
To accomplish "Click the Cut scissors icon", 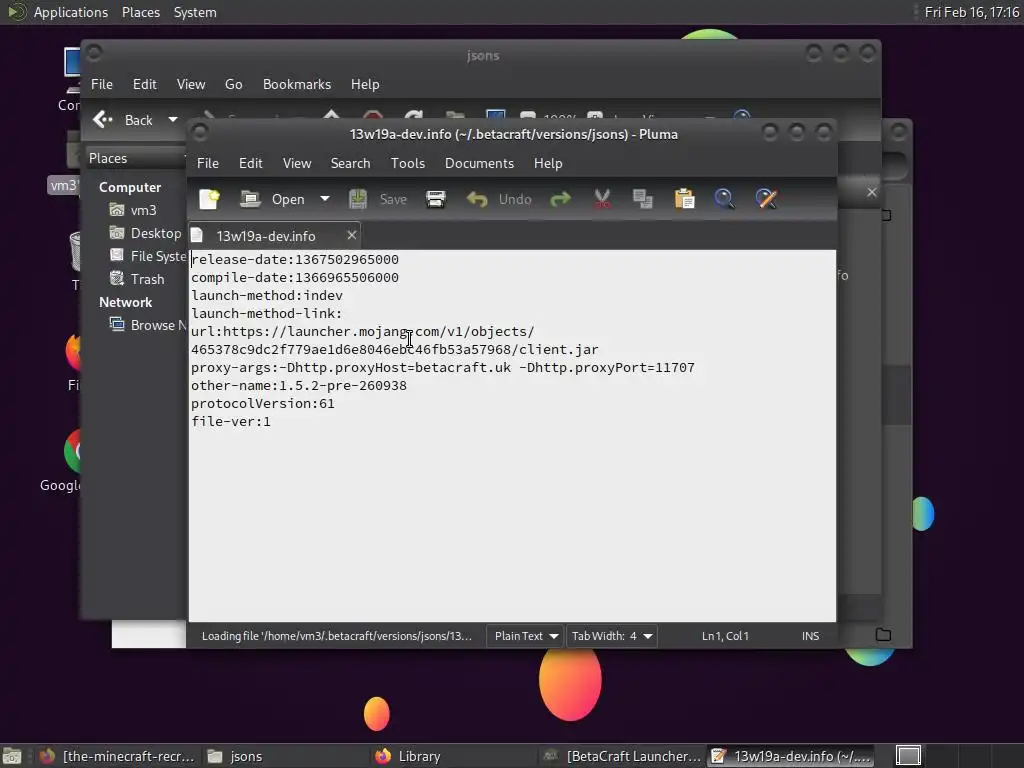I will click(x=602, y=199).
